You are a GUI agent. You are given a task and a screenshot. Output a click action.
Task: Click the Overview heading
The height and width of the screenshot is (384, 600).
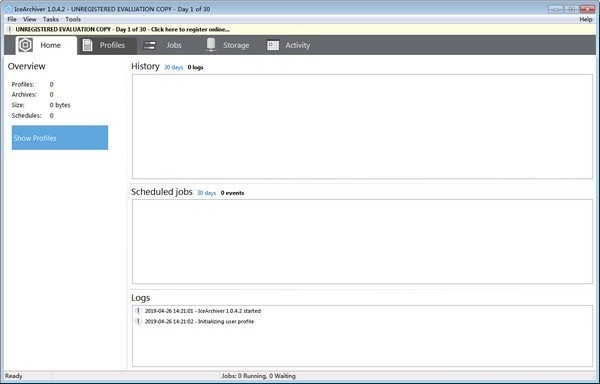pos(26,66)
